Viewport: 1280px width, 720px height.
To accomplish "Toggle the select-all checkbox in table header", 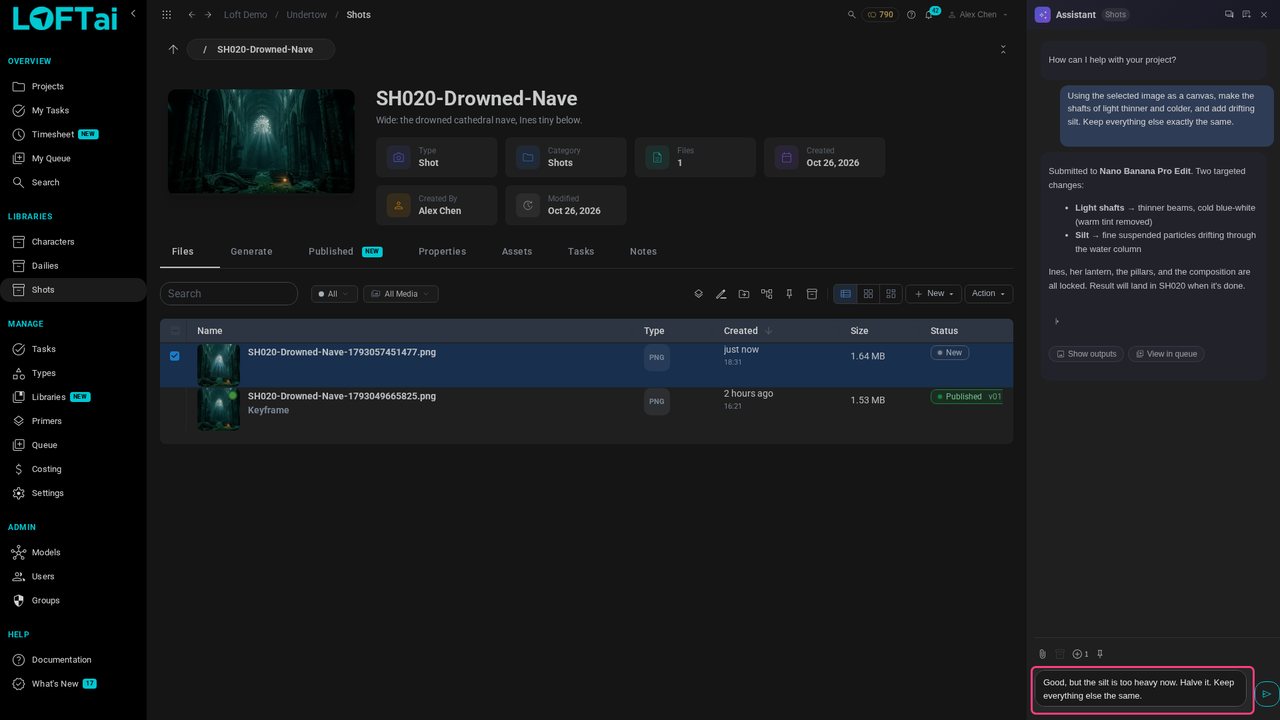I will [x=175, y=331].
